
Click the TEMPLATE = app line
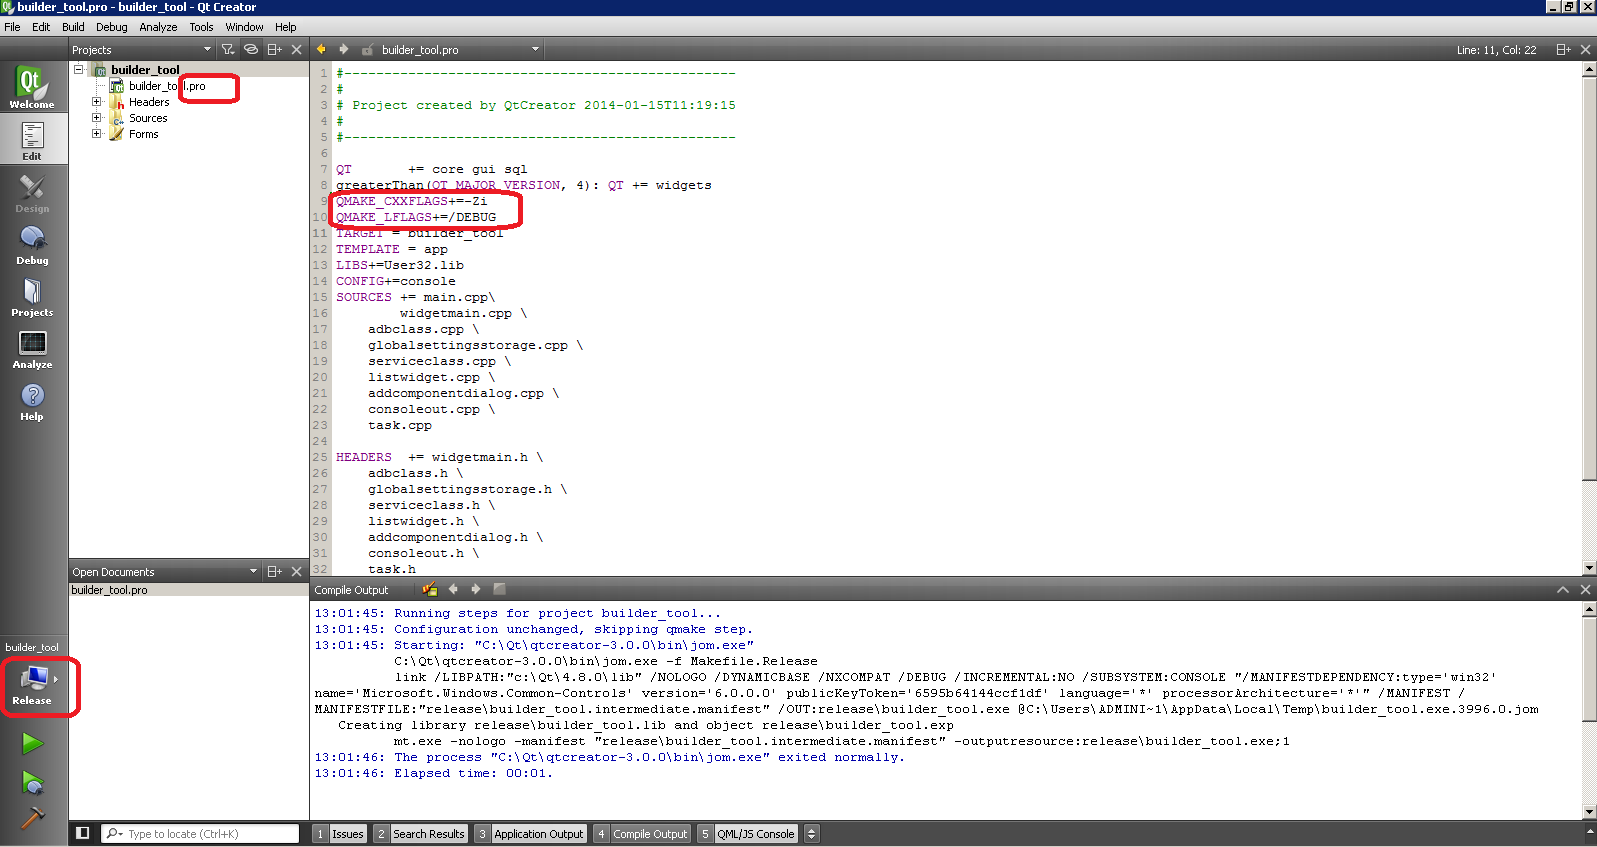click(392, 249)
